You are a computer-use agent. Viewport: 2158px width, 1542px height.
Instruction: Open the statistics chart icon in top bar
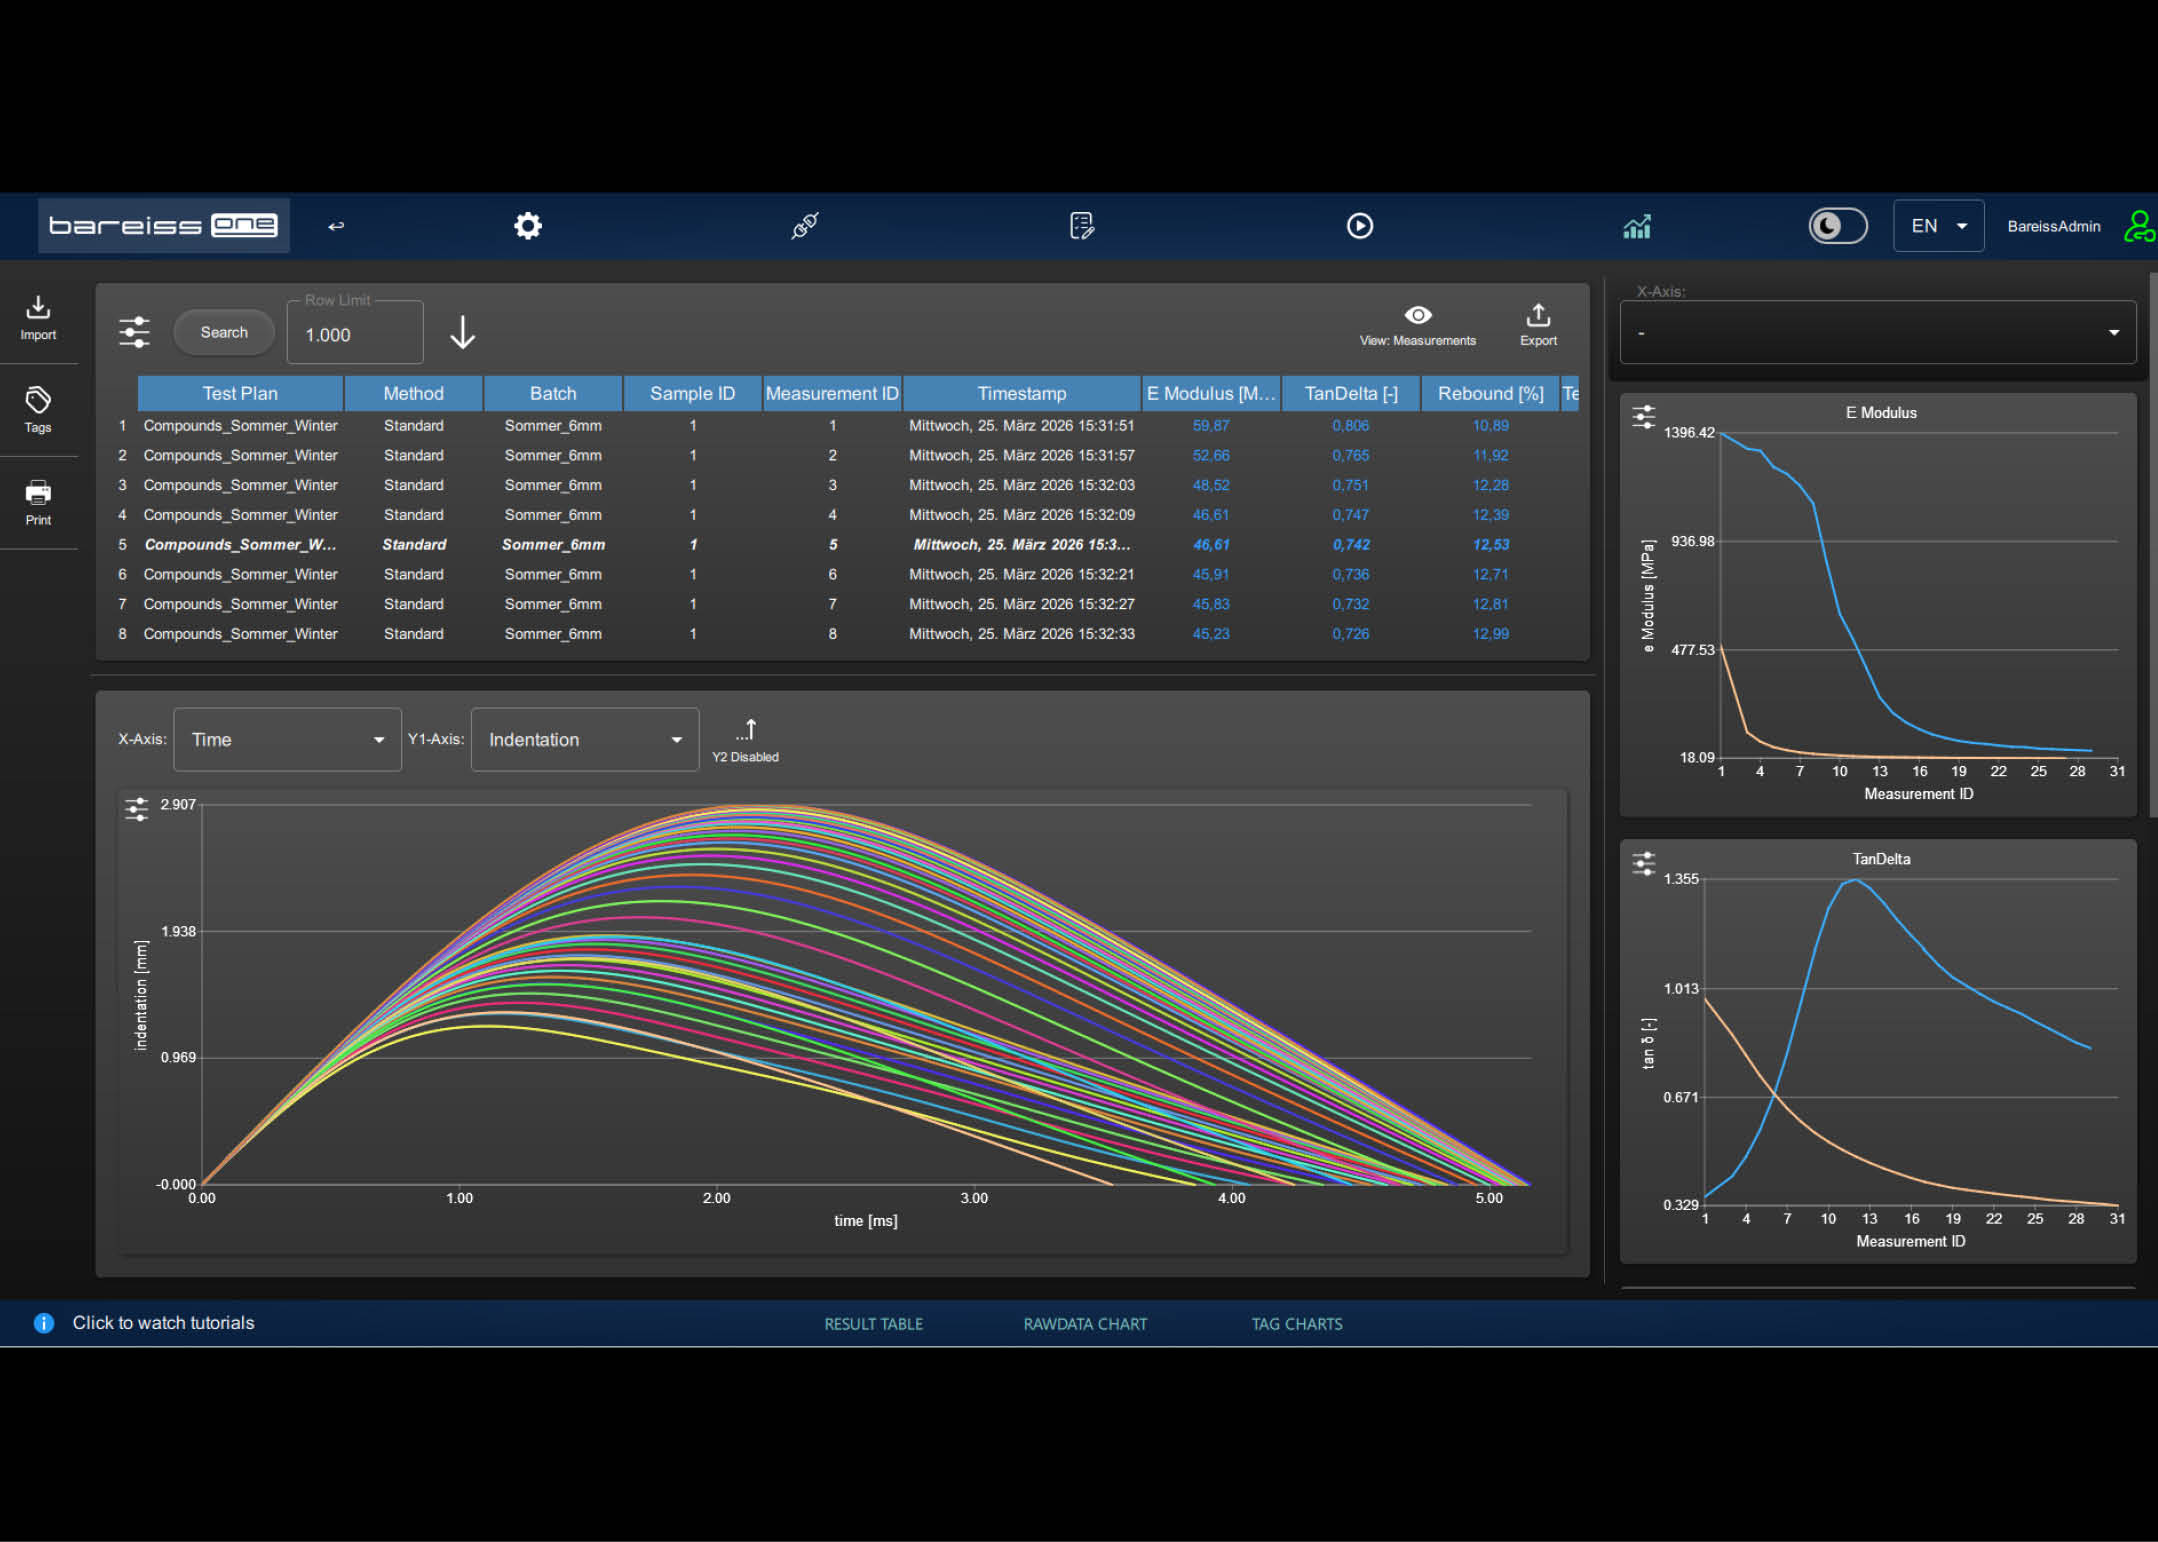click(x=1637, y=227)
